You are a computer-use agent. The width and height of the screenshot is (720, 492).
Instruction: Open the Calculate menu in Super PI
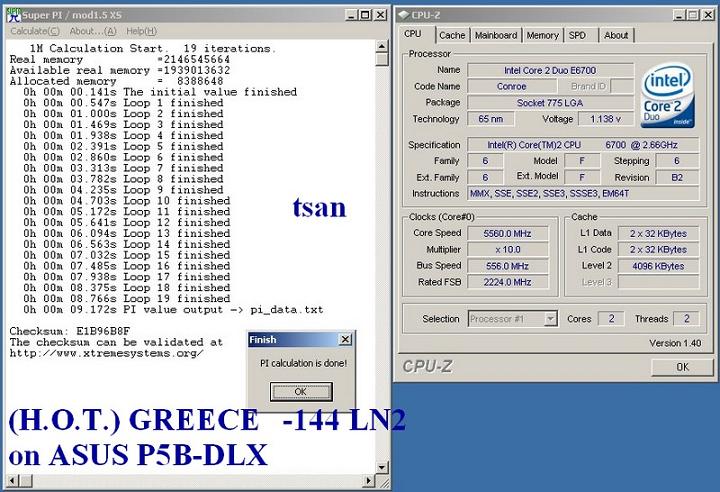(x=34, y=31)
